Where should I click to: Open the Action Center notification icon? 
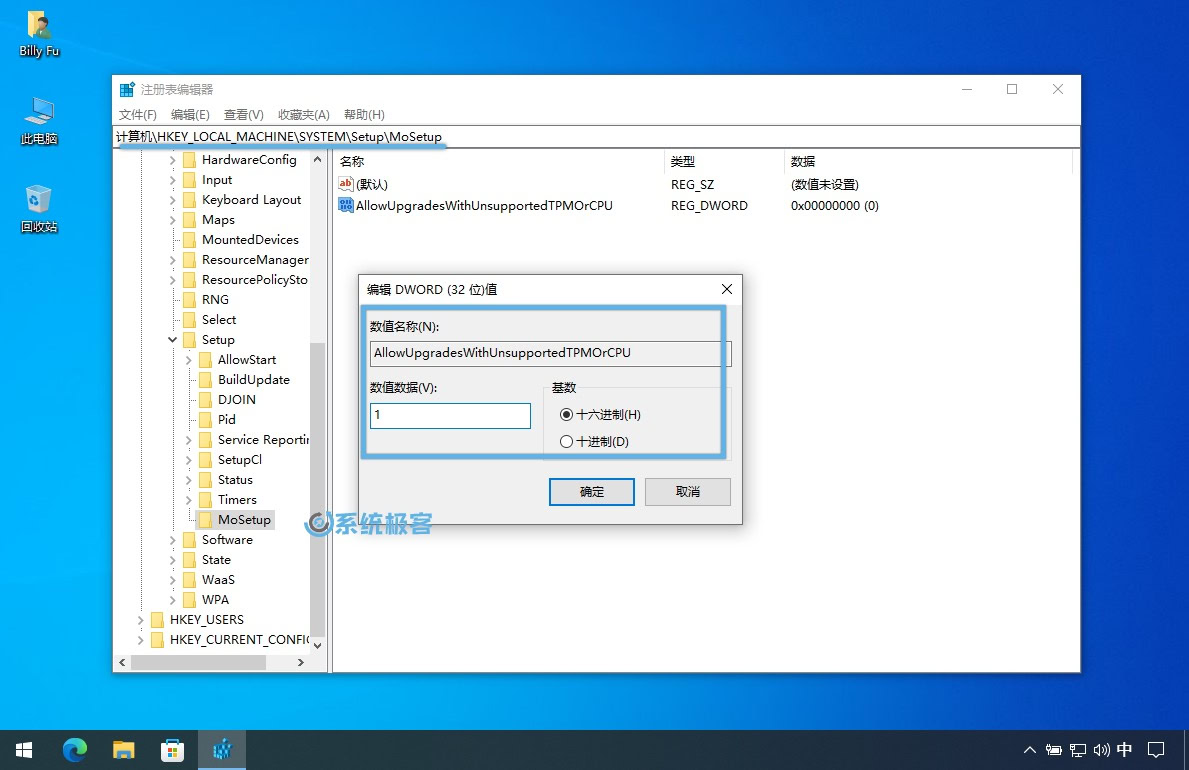[x=1156, y=749]
